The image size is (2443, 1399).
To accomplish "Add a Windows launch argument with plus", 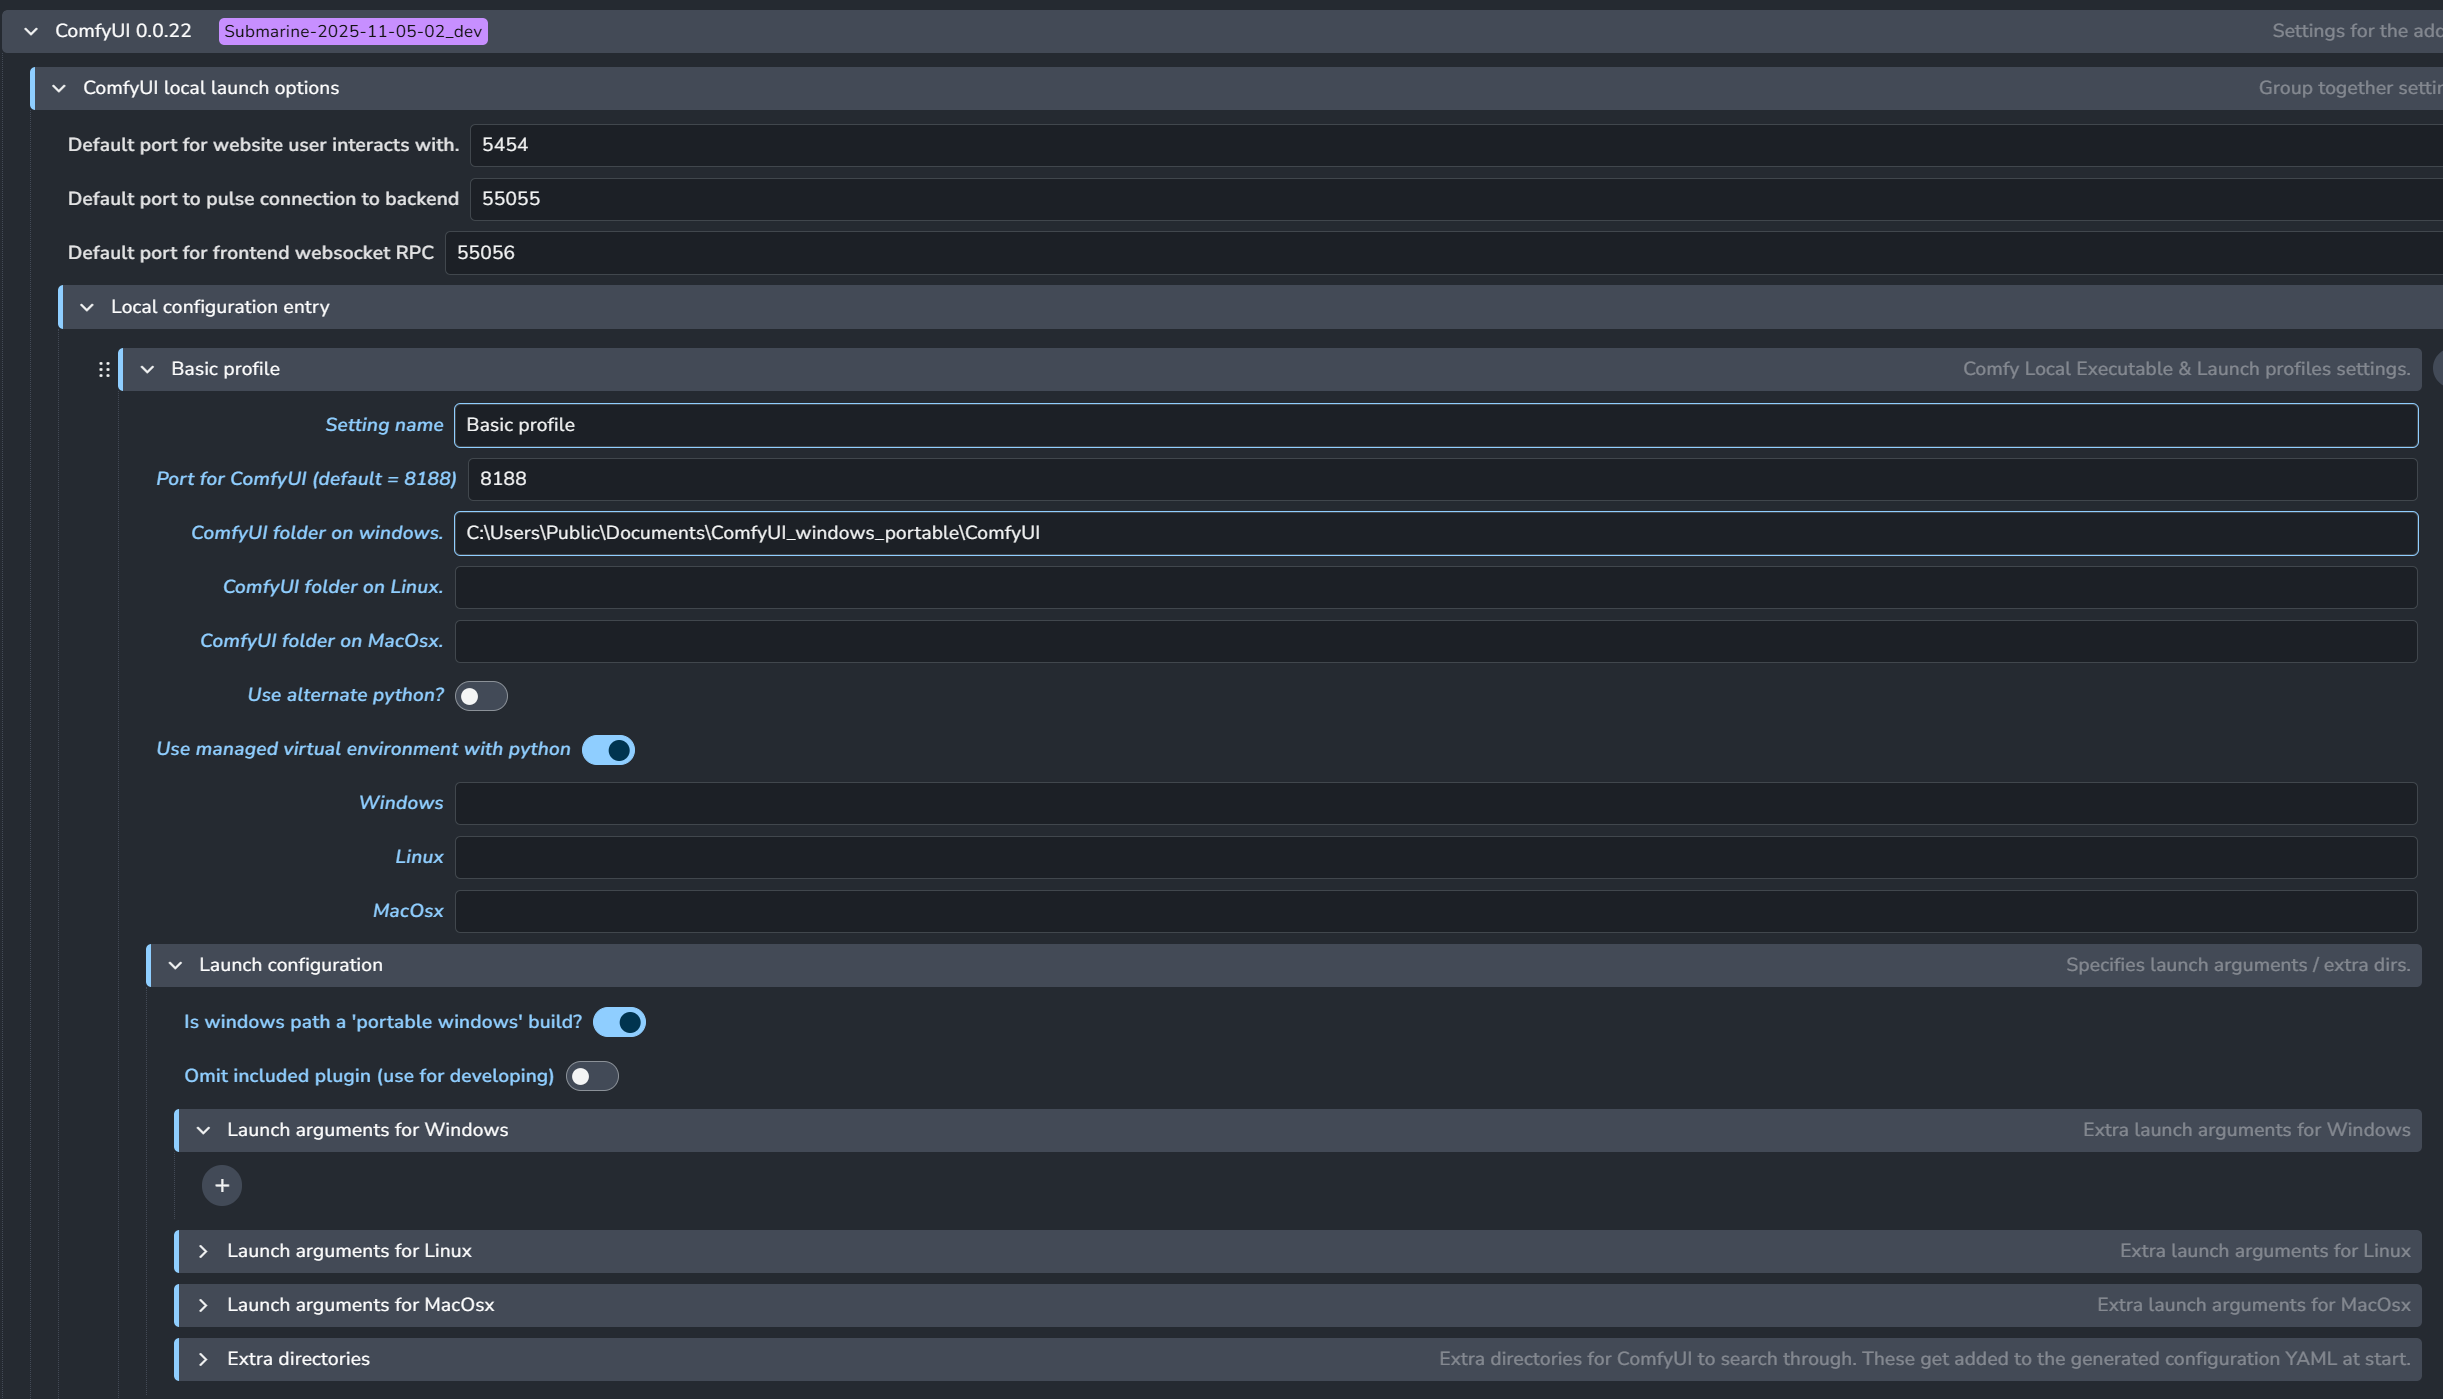I will pos(222,1186).
